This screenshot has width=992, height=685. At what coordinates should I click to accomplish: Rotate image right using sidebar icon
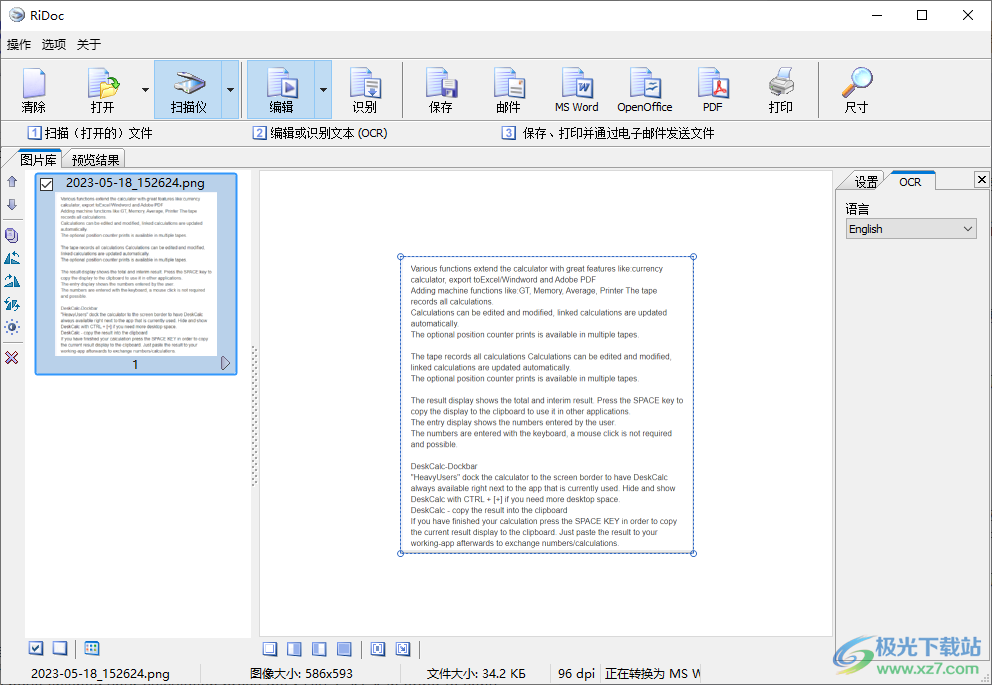coord(12,281)
